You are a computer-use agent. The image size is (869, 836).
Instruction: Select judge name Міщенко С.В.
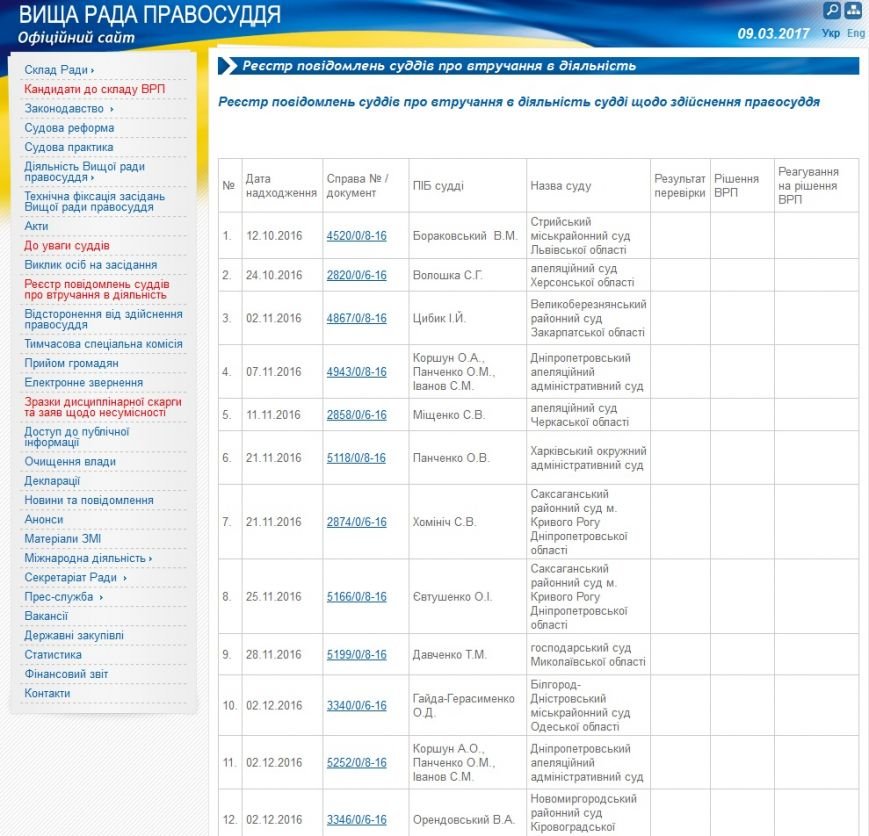(x=448, y=415)
